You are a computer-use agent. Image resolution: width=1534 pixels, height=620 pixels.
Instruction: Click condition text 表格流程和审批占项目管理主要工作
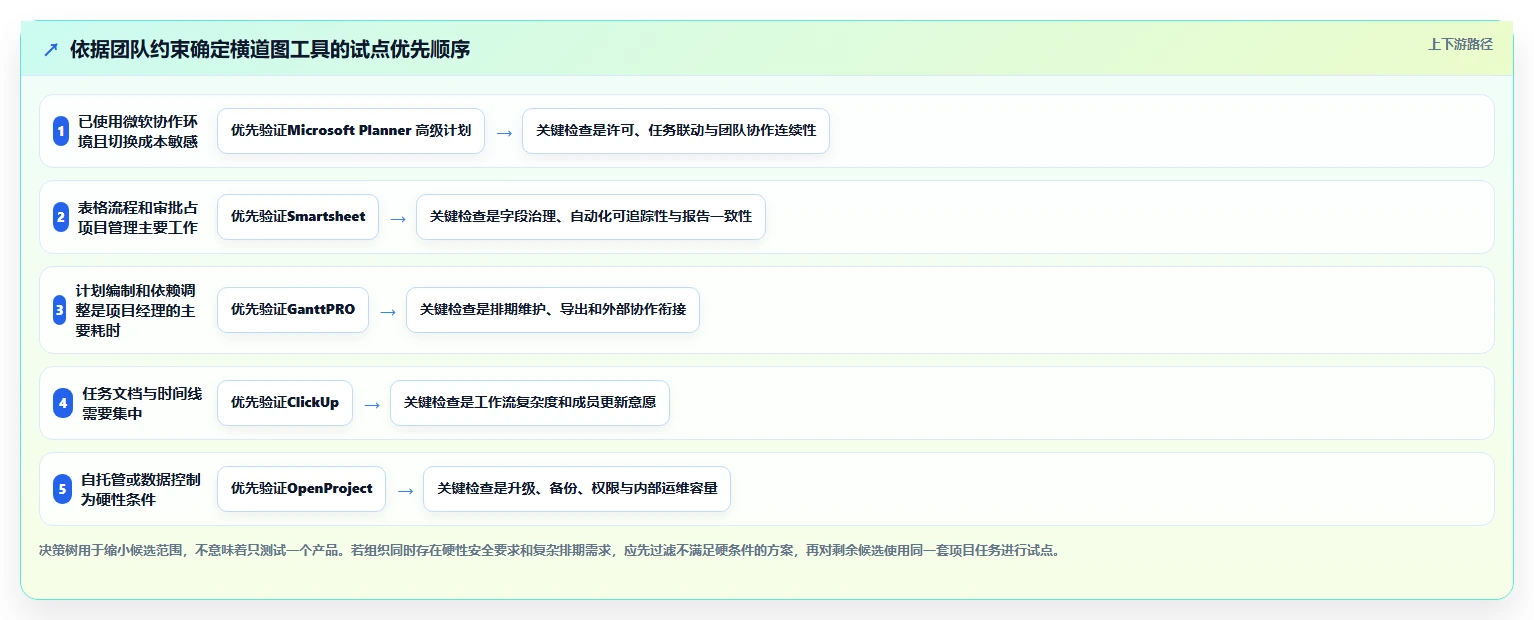(138, 217)
